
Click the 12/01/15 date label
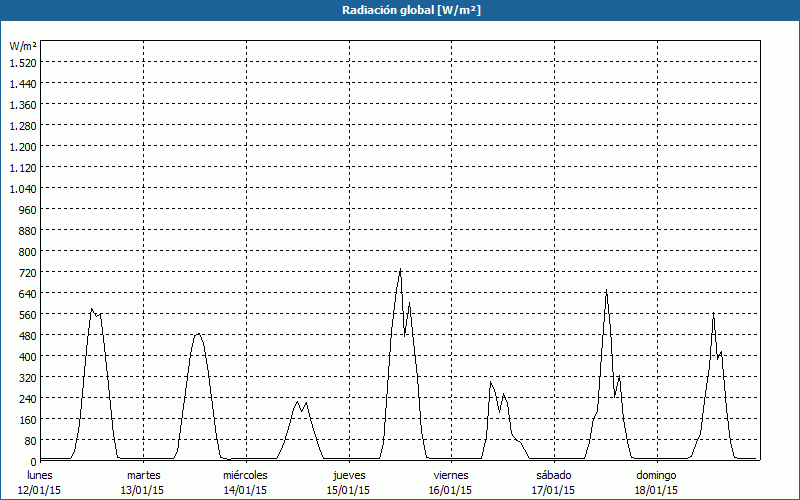point(40,490)
